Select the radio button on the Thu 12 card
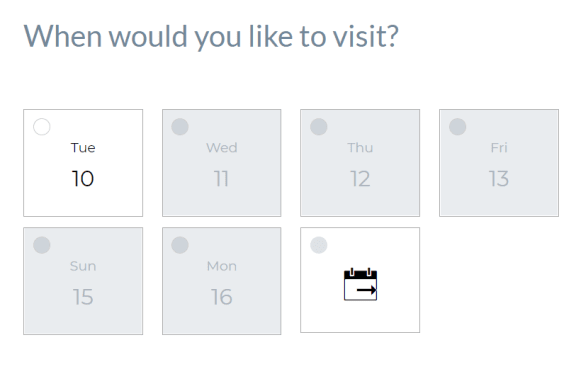576x391 pixels. (319, 127)
